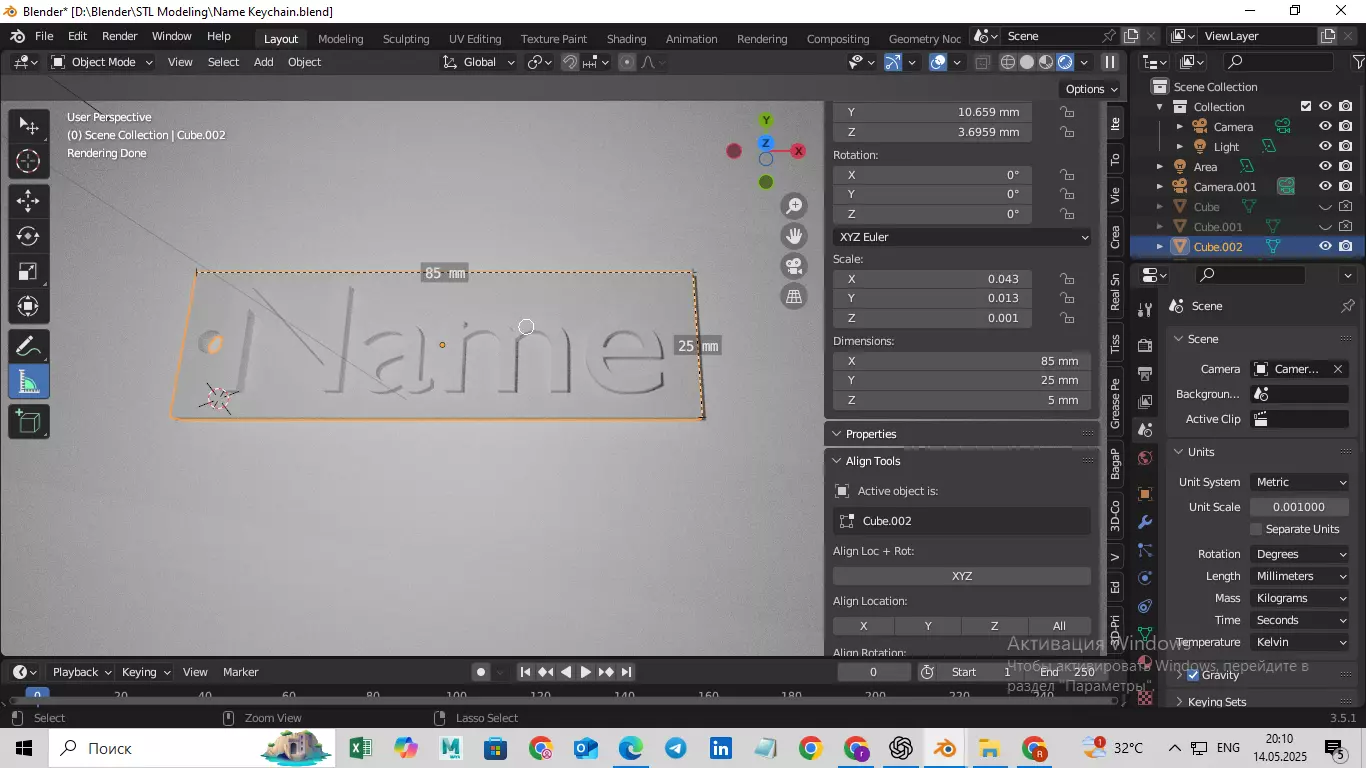Enable the Separate Units checkbox
1366x768 pixels.
click(1257, 529)
